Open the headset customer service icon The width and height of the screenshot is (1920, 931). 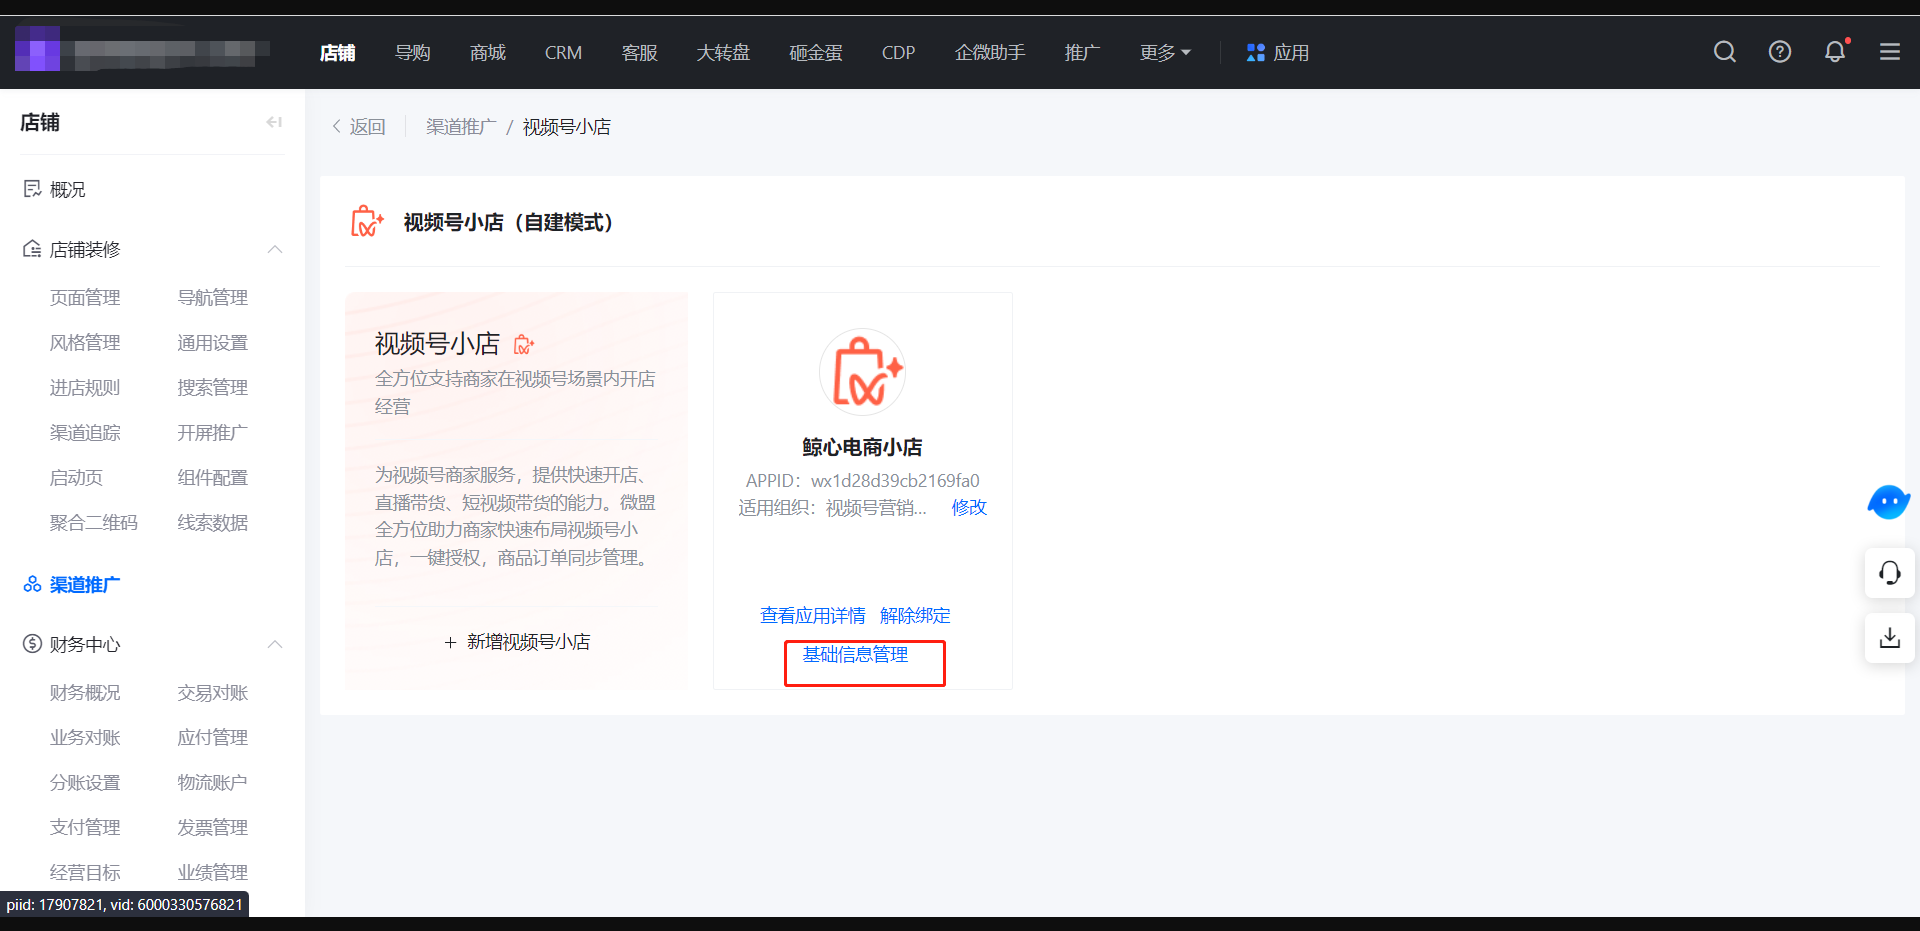1890,573
